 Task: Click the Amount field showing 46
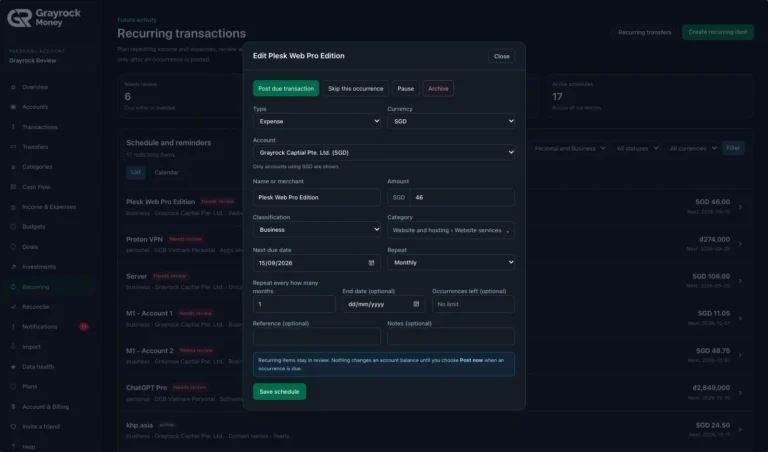[462, 197]
